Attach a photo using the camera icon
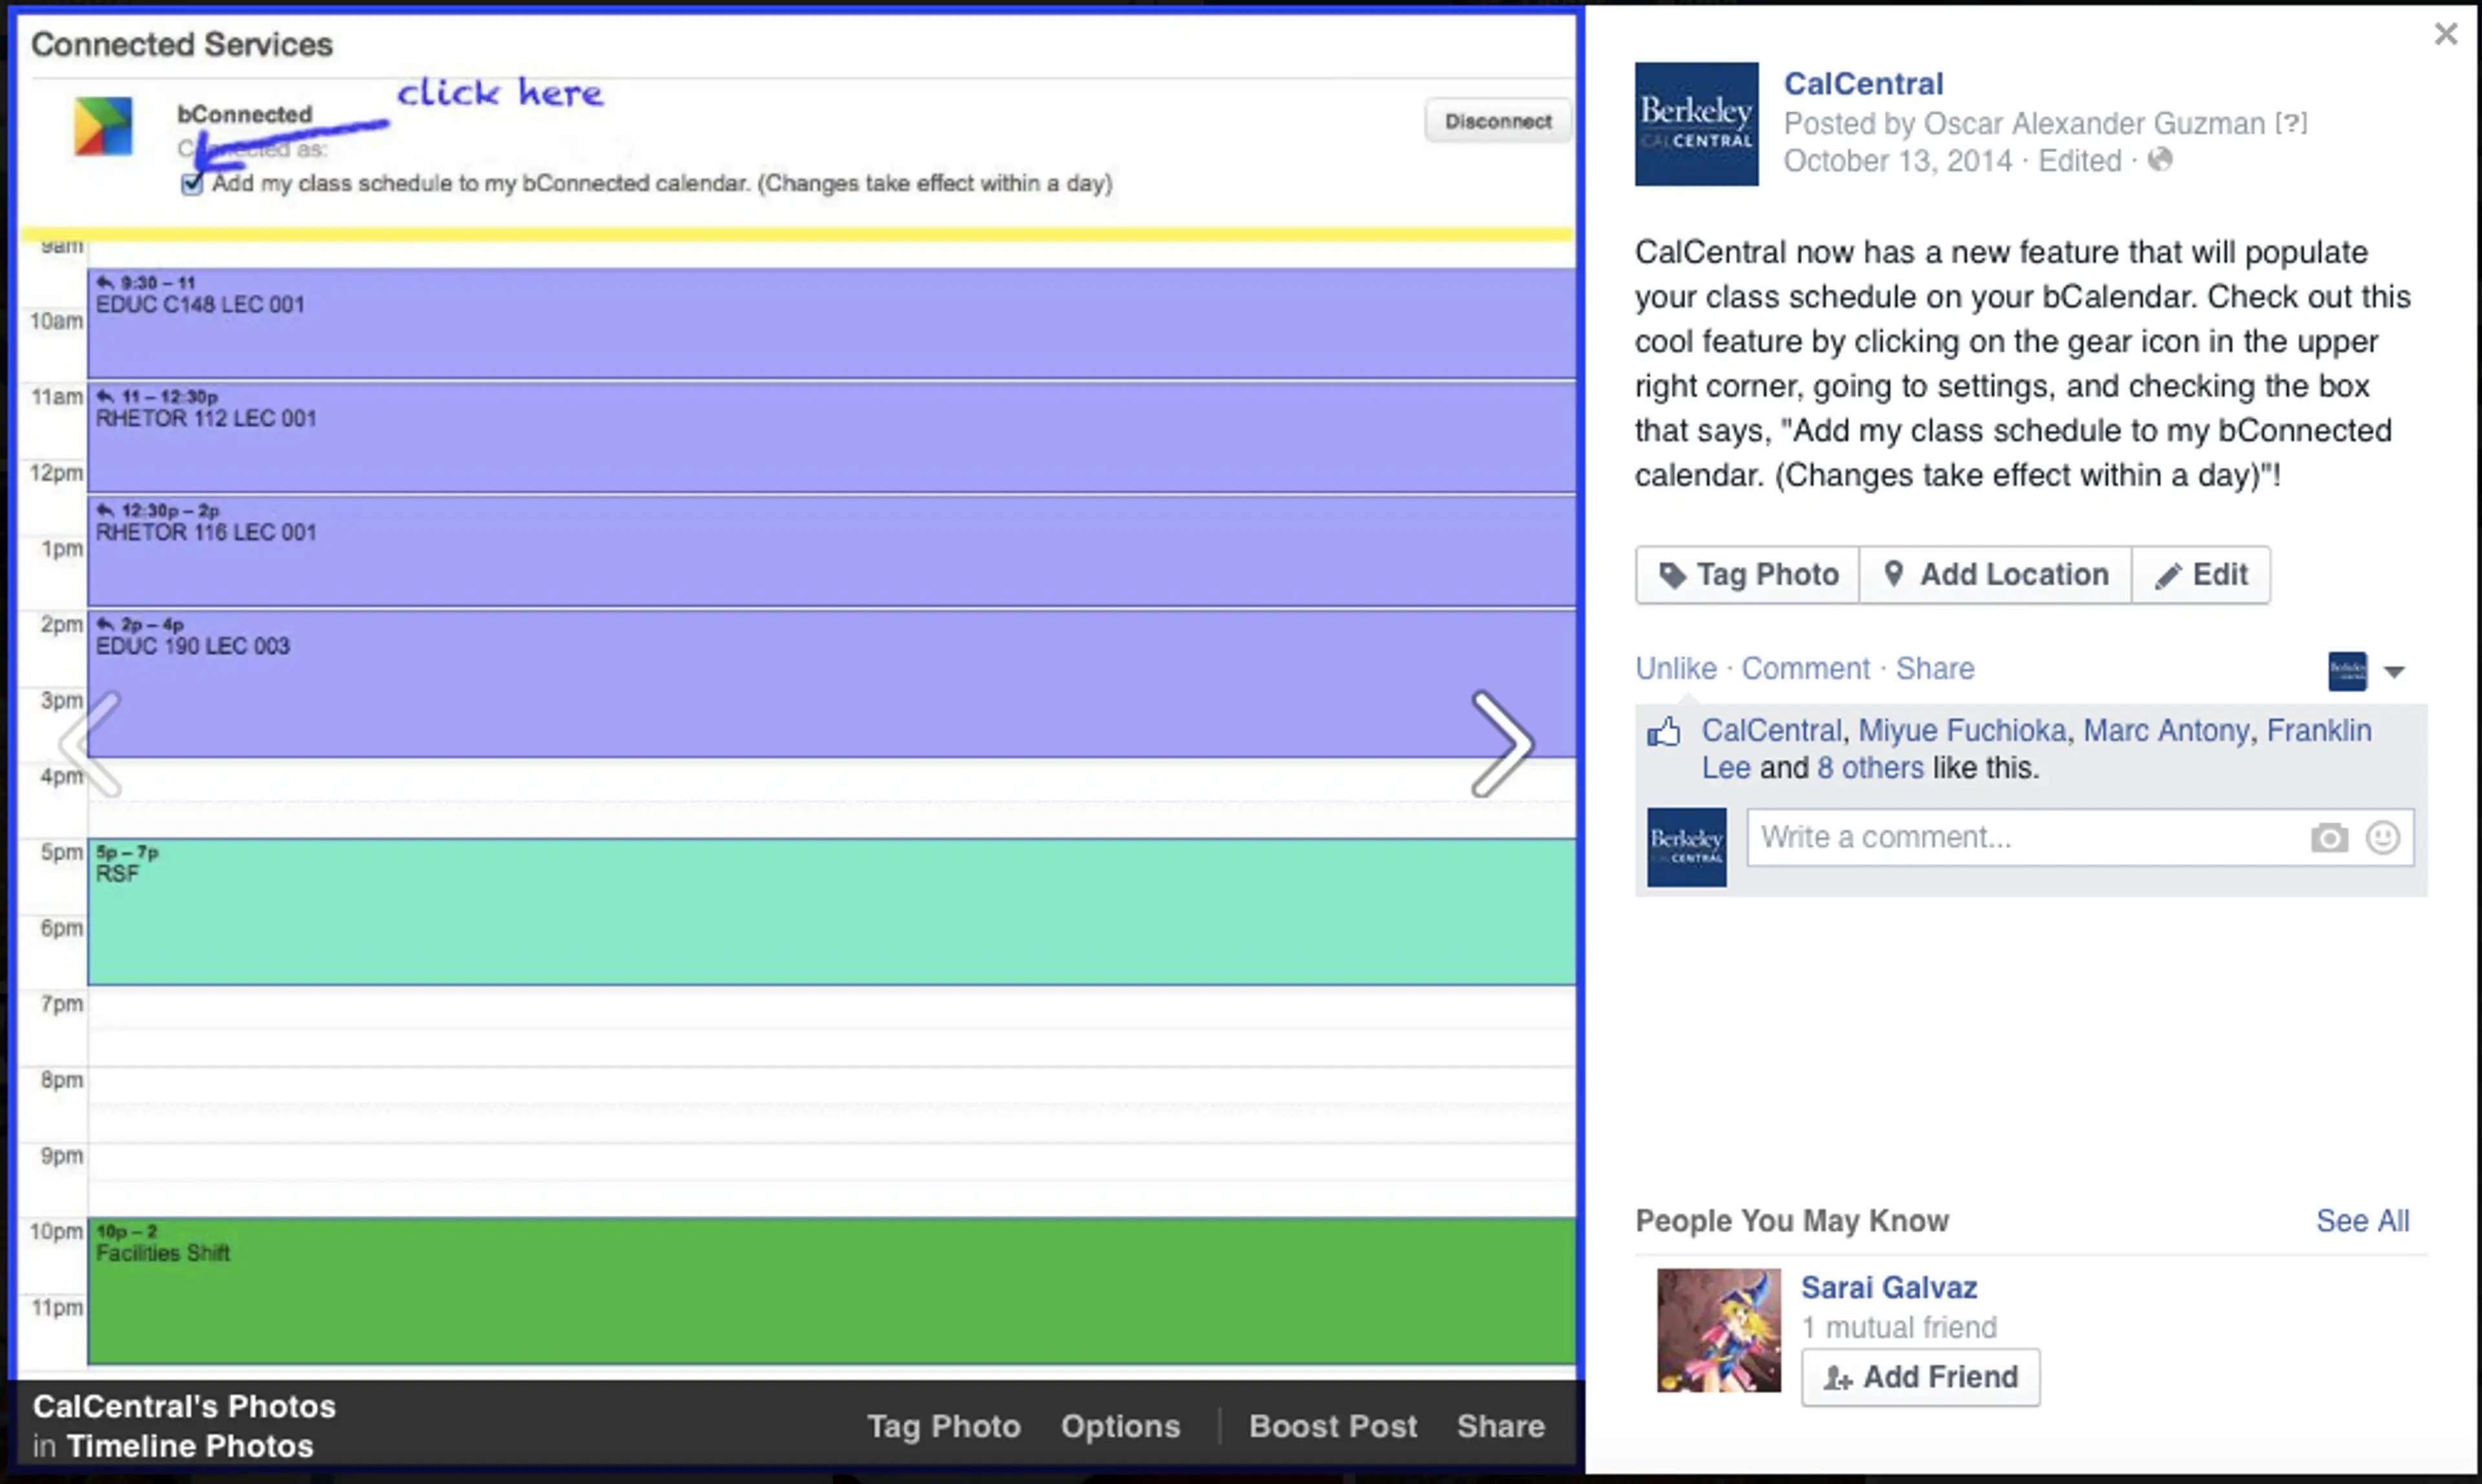Image resolution: width=2482 pixels, height=1484 pixels. pos(2329,838)
